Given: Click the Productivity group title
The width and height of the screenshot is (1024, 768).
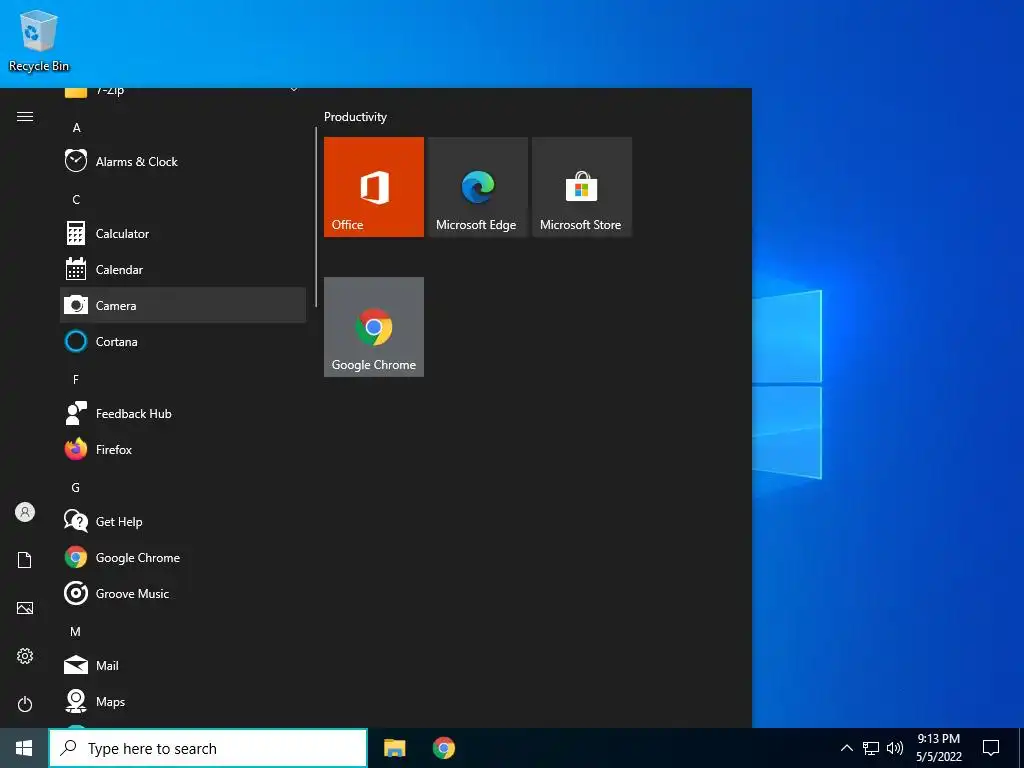Looking at the screenshot, I should (355, 117).
